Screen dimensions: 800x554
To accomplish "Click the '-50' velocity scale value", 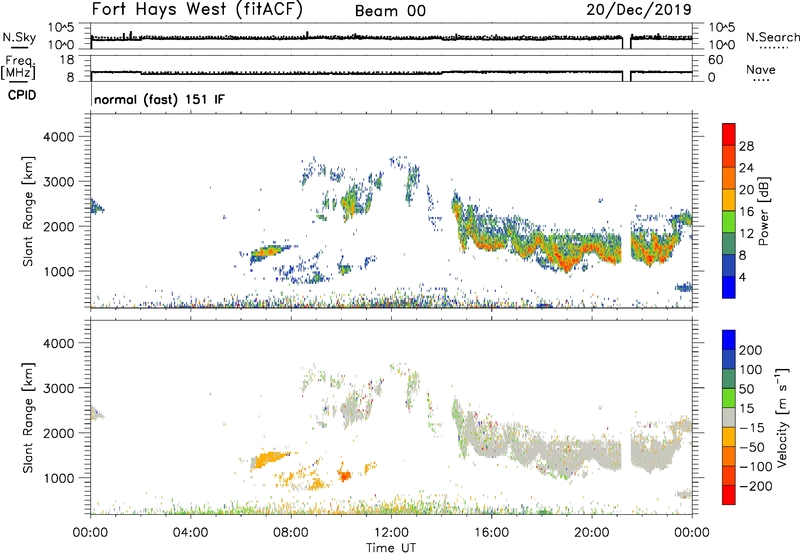I will 752,447.
